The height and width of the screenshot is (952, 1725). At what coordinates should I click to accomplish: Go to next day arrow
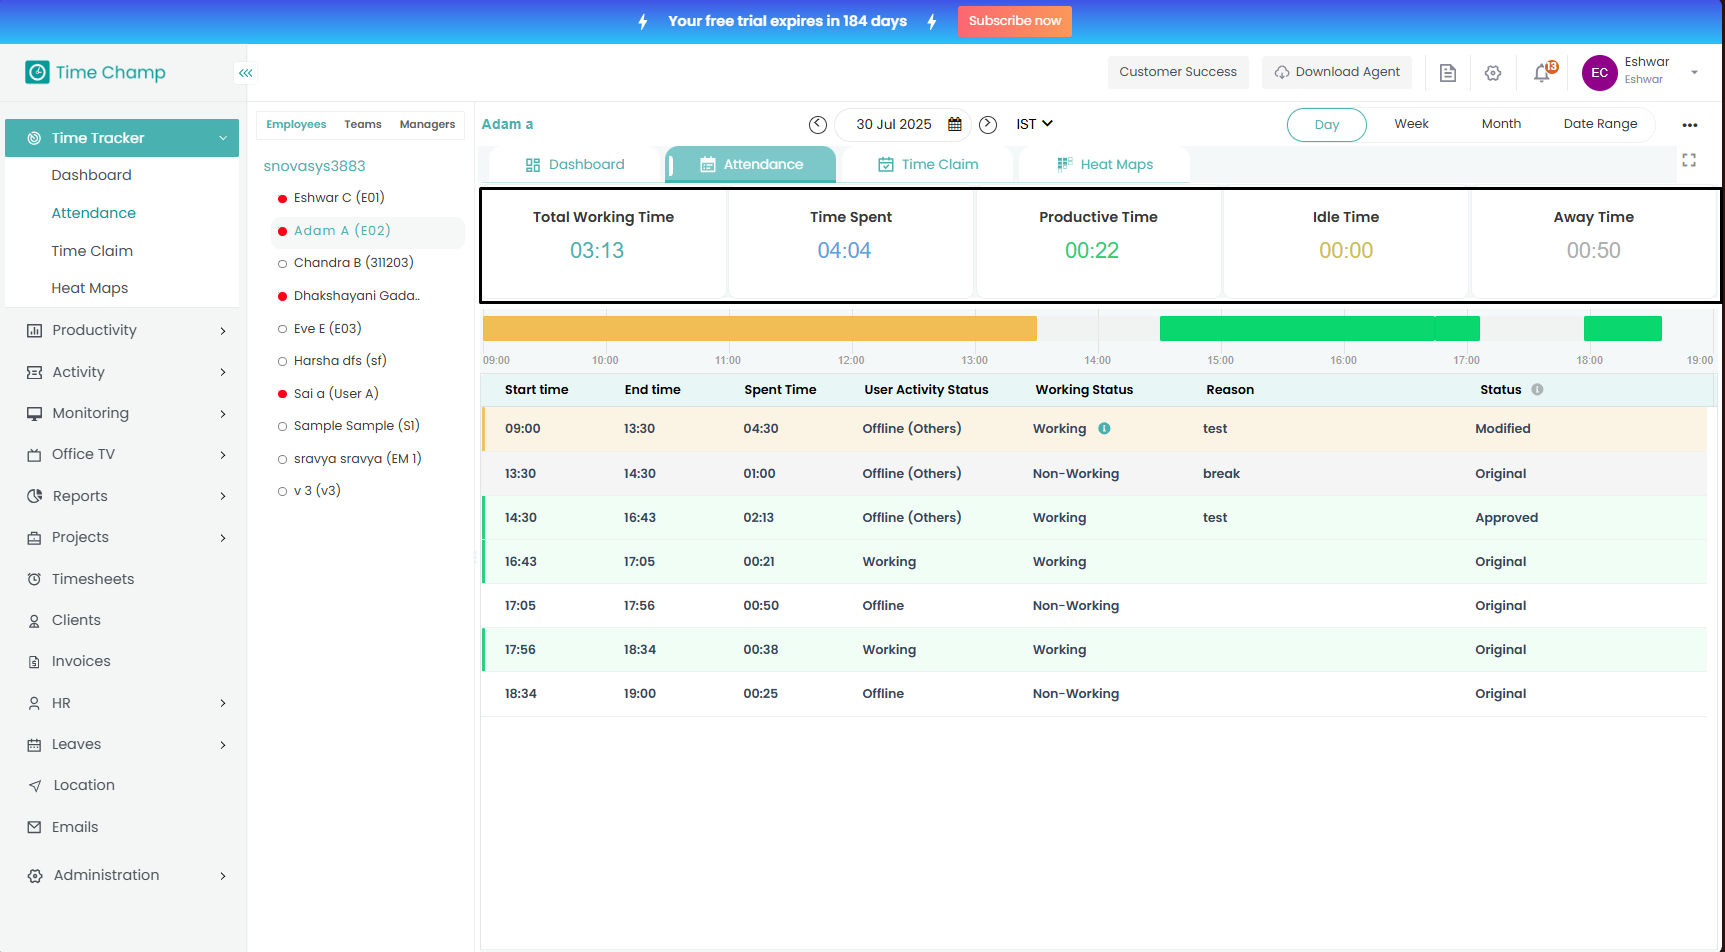988,124
